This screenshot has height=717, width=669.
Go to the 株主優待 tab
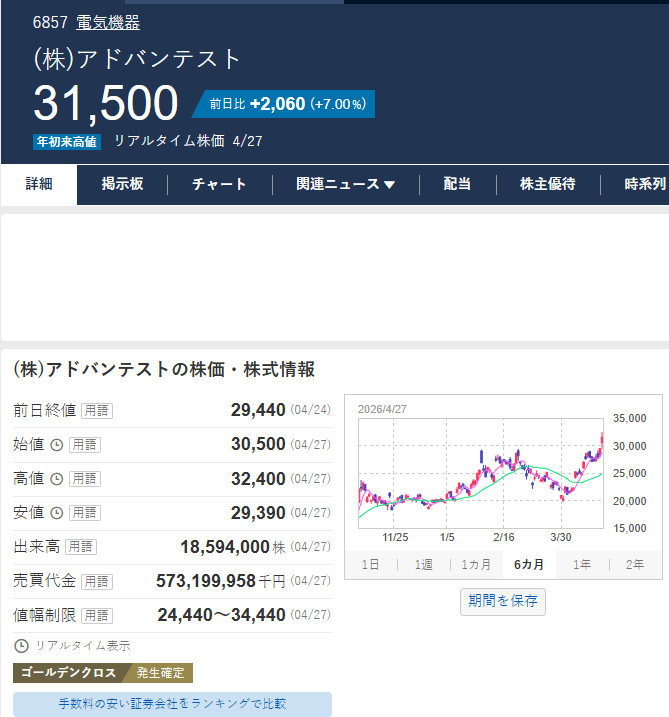pos(548,184)
